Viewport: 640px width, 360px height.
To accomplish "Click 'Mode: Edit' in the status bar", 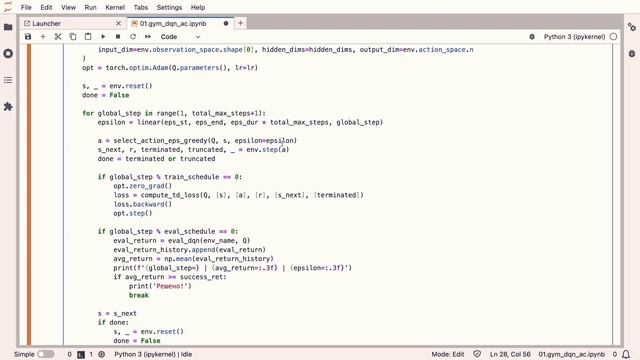I will coord(448,354).
